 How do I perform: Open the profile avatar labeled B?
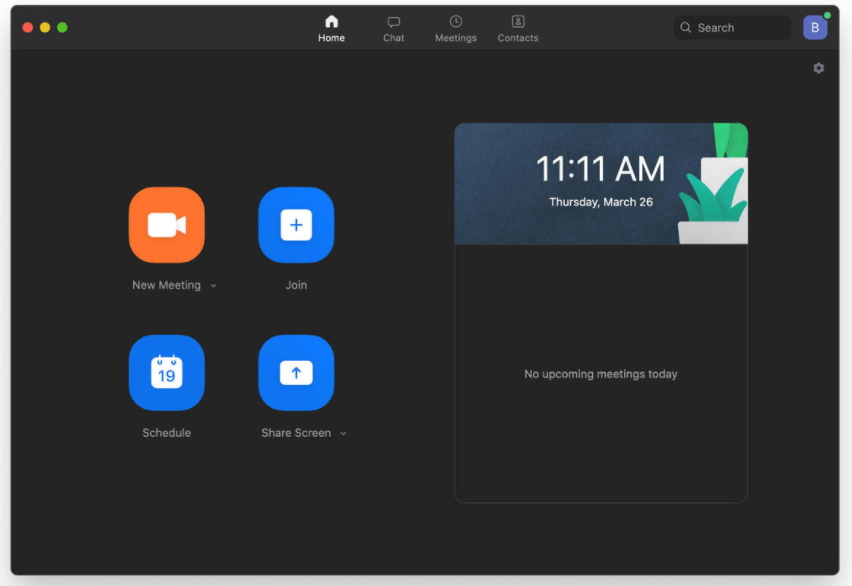coord(815,28)
